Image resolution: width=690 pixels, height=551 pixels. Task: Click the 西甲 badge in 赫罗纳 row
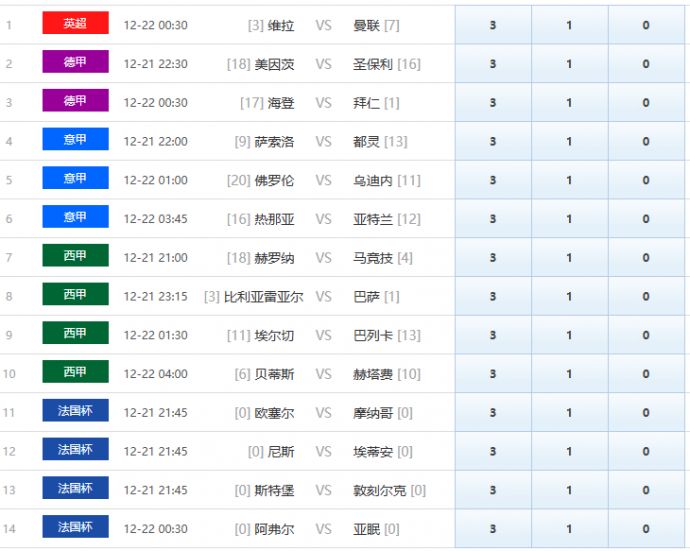click(75, 256)
